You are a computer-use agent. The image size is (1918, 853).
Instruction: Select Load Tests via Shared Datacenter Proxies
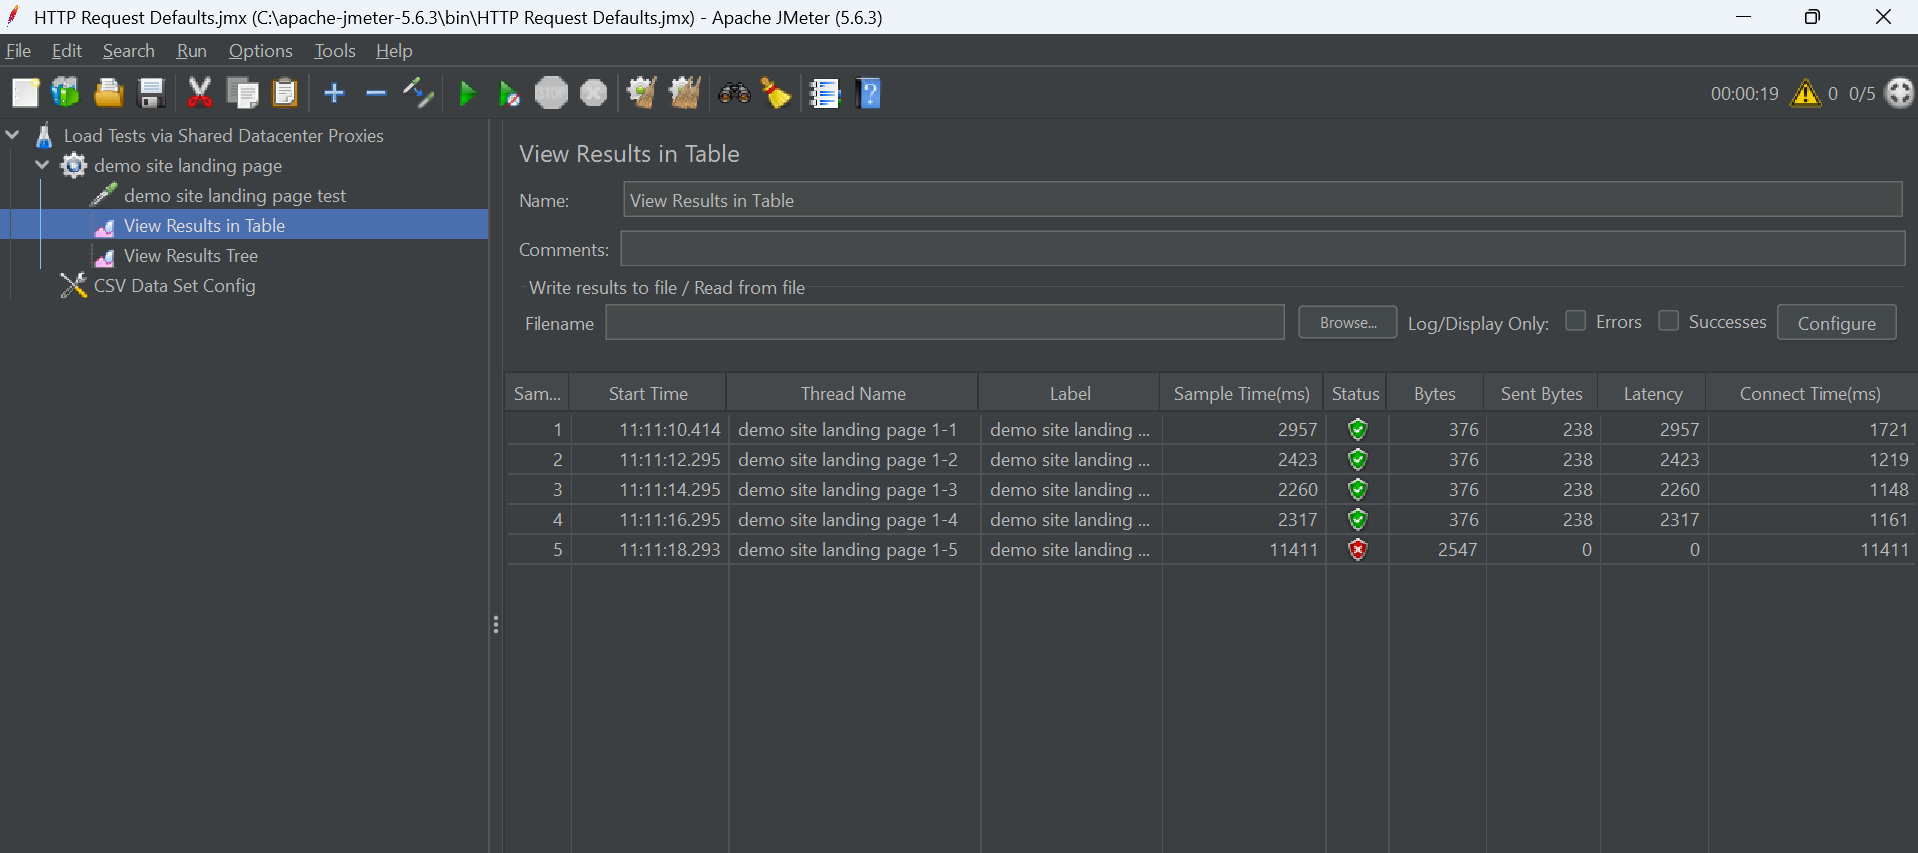point(223,136)
